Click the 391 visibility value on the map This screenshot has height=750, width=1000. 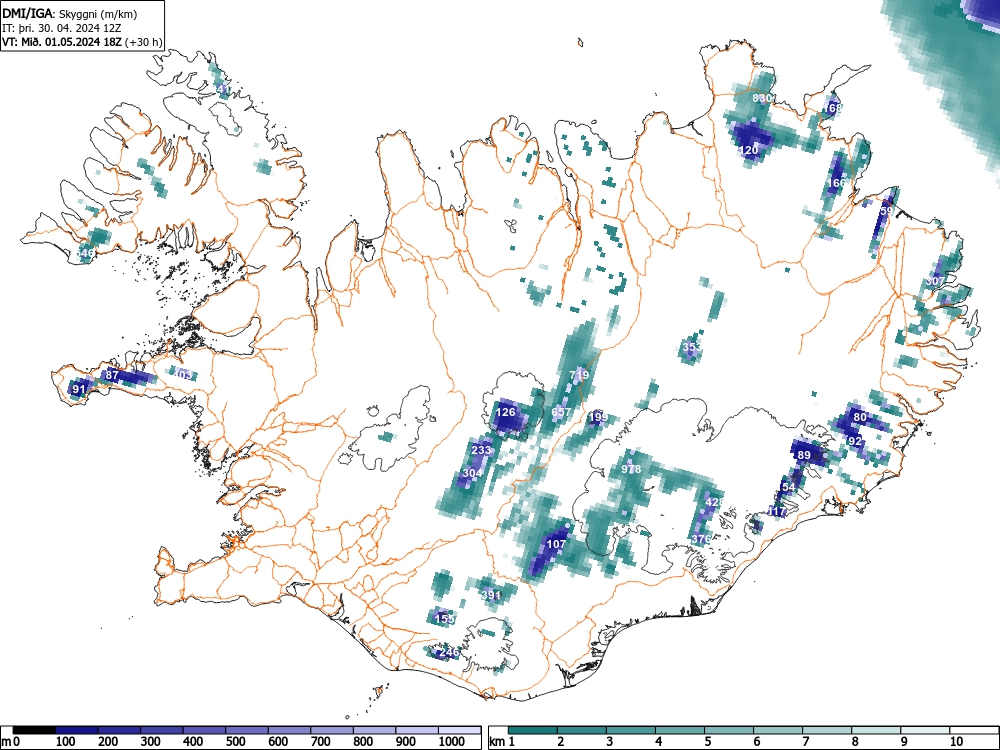coord(491,595)
